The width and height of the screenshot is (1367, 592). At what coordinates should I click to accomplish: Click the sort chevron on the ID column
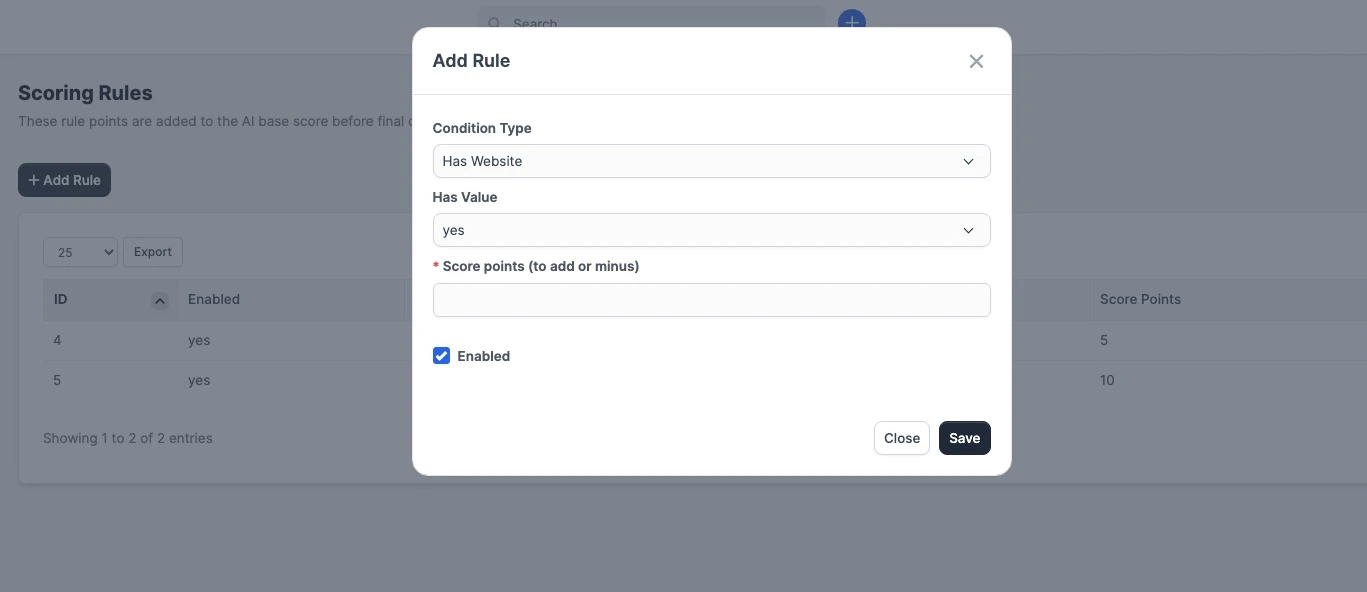159,300
